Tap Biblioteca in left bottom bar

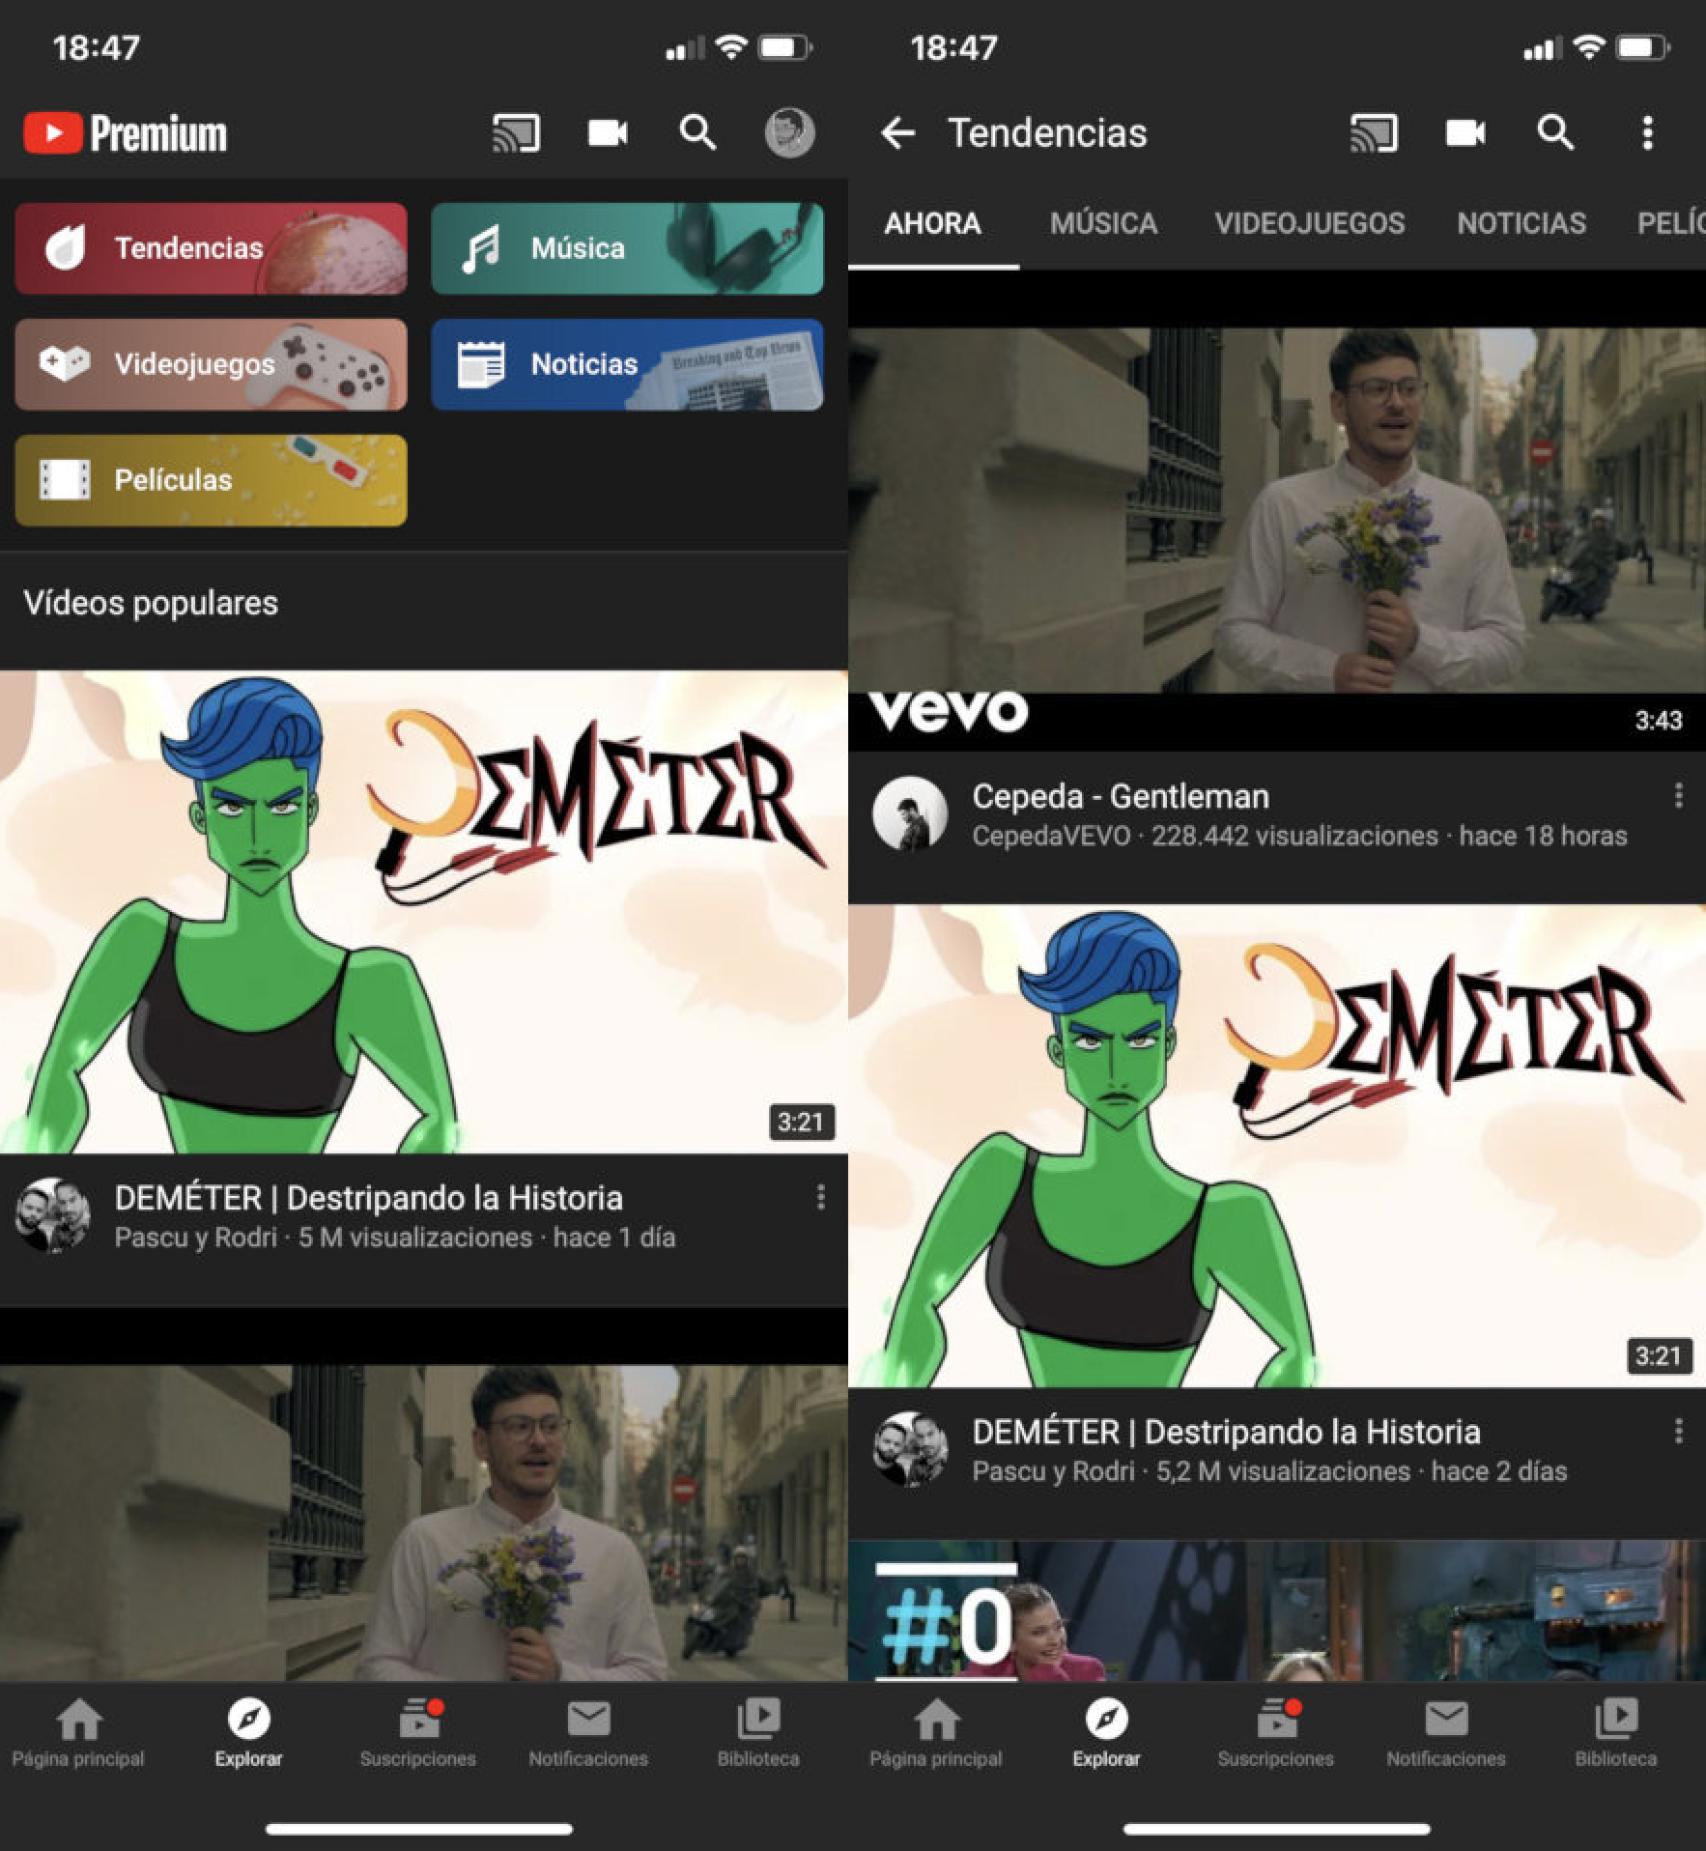click(758, 1733)
